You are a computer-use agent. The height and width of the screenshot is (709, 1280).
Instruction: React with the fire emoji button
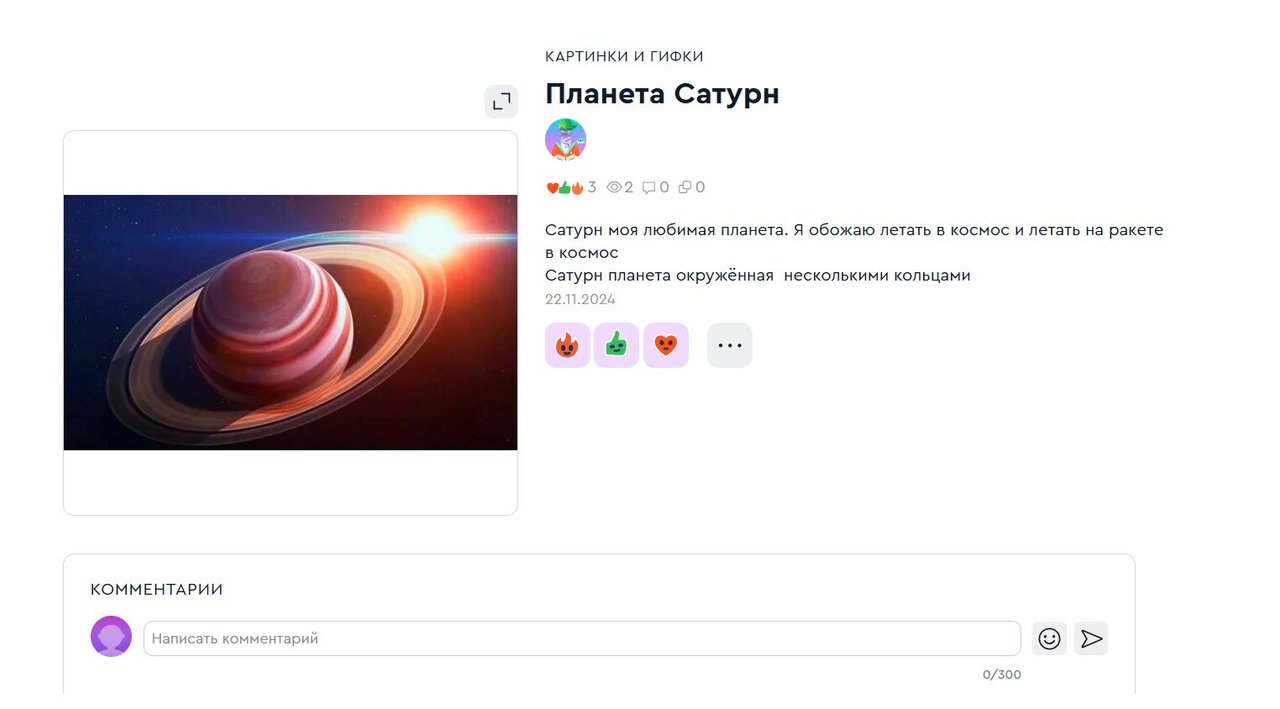pyautogui.click(x=567, y=345)
